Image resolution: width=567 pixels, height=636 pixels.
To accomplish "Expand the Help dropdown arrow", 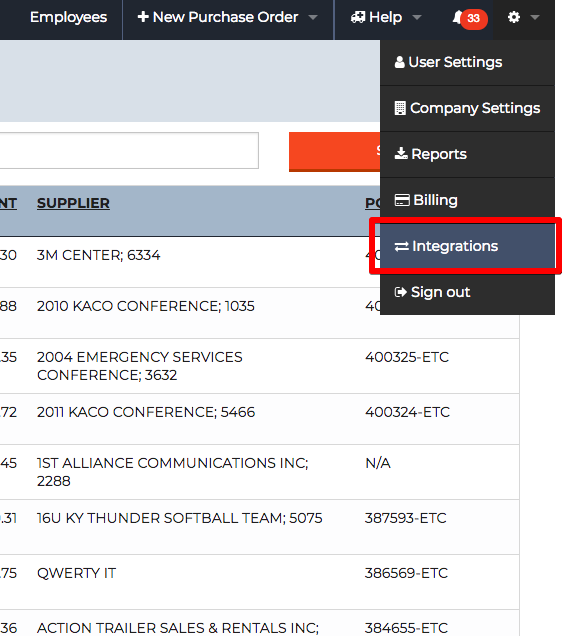I will pos(417,17).
